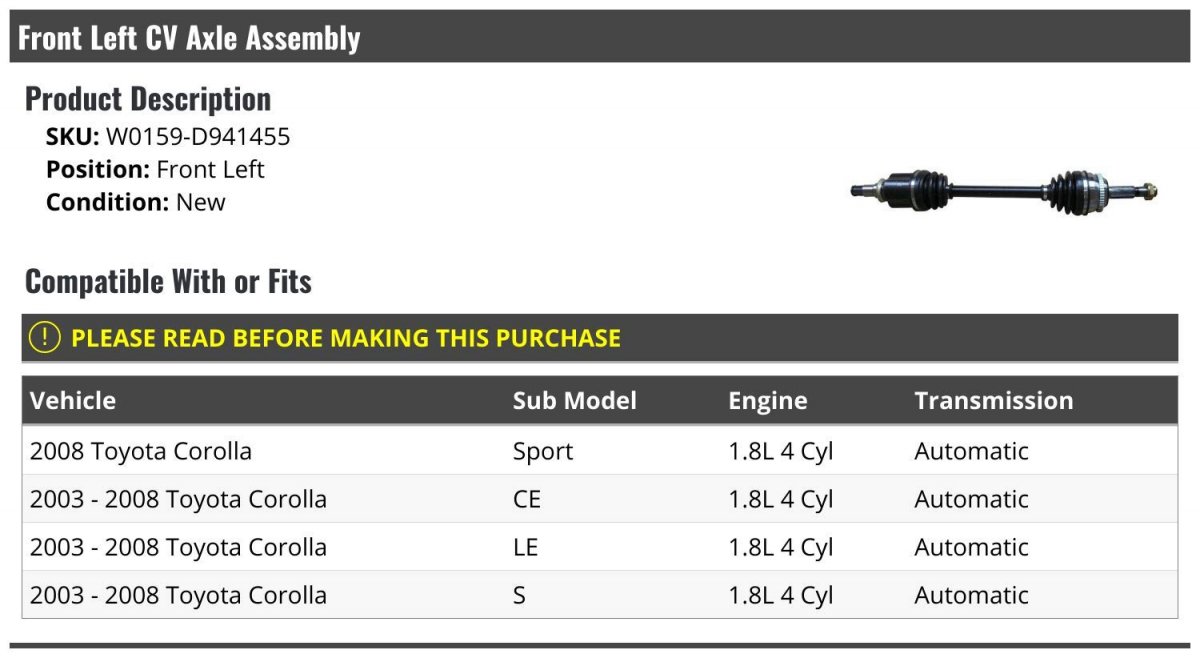1200x658 pixels.
Task: Expand the Please Read Before Purchase banner
Action: pos(346,338)
